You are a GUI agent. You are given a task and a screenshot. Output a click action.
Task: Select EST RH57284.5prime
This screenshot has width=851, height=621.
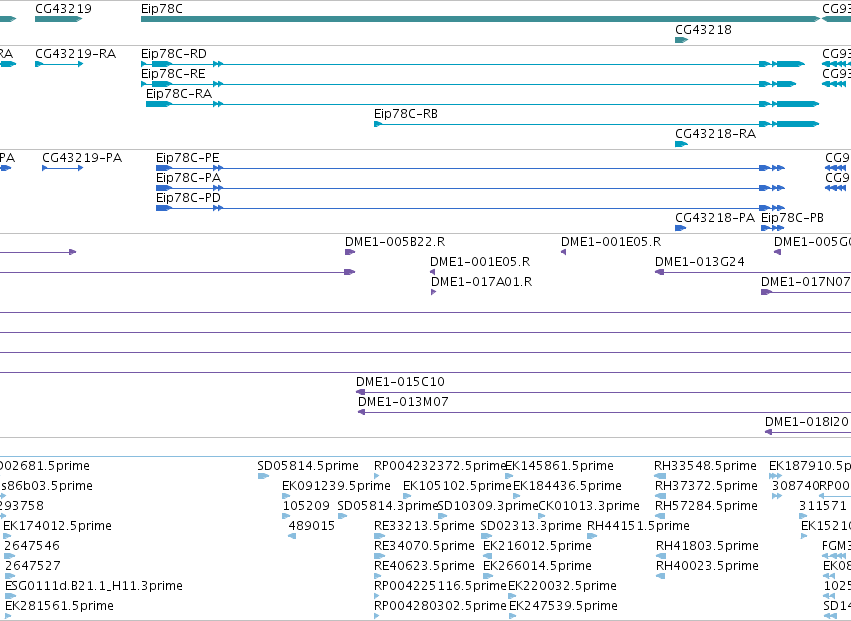(661, 516)
